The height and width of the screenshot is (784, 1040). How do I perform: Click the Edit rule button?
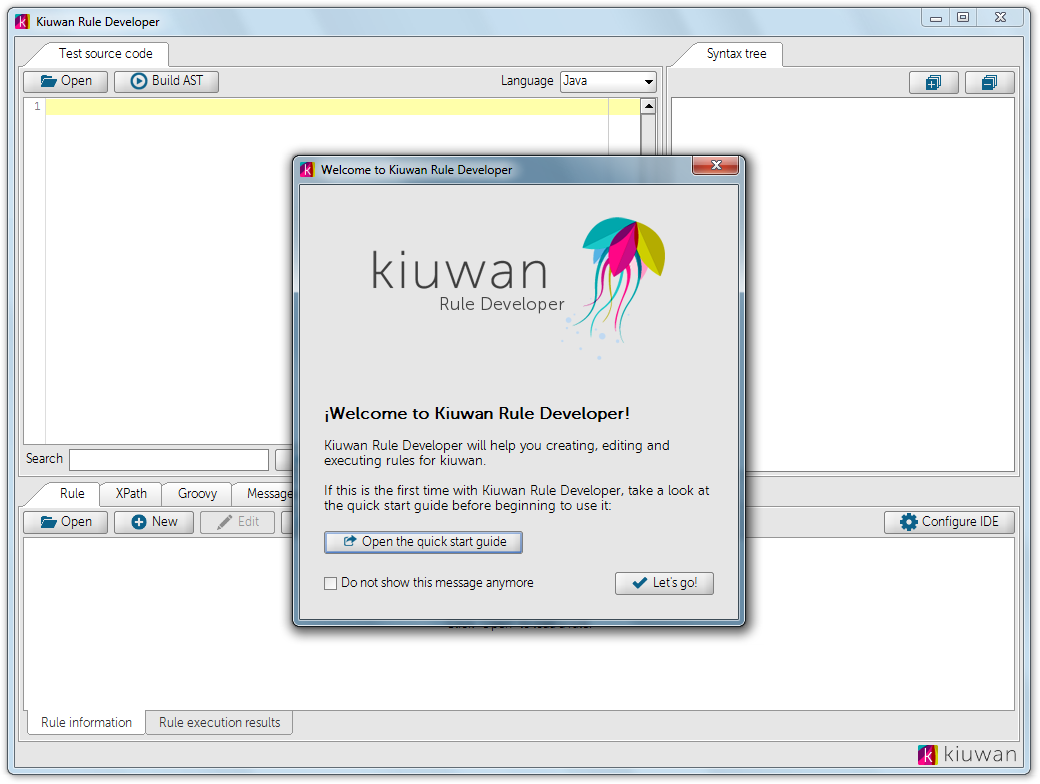(237, 522)
